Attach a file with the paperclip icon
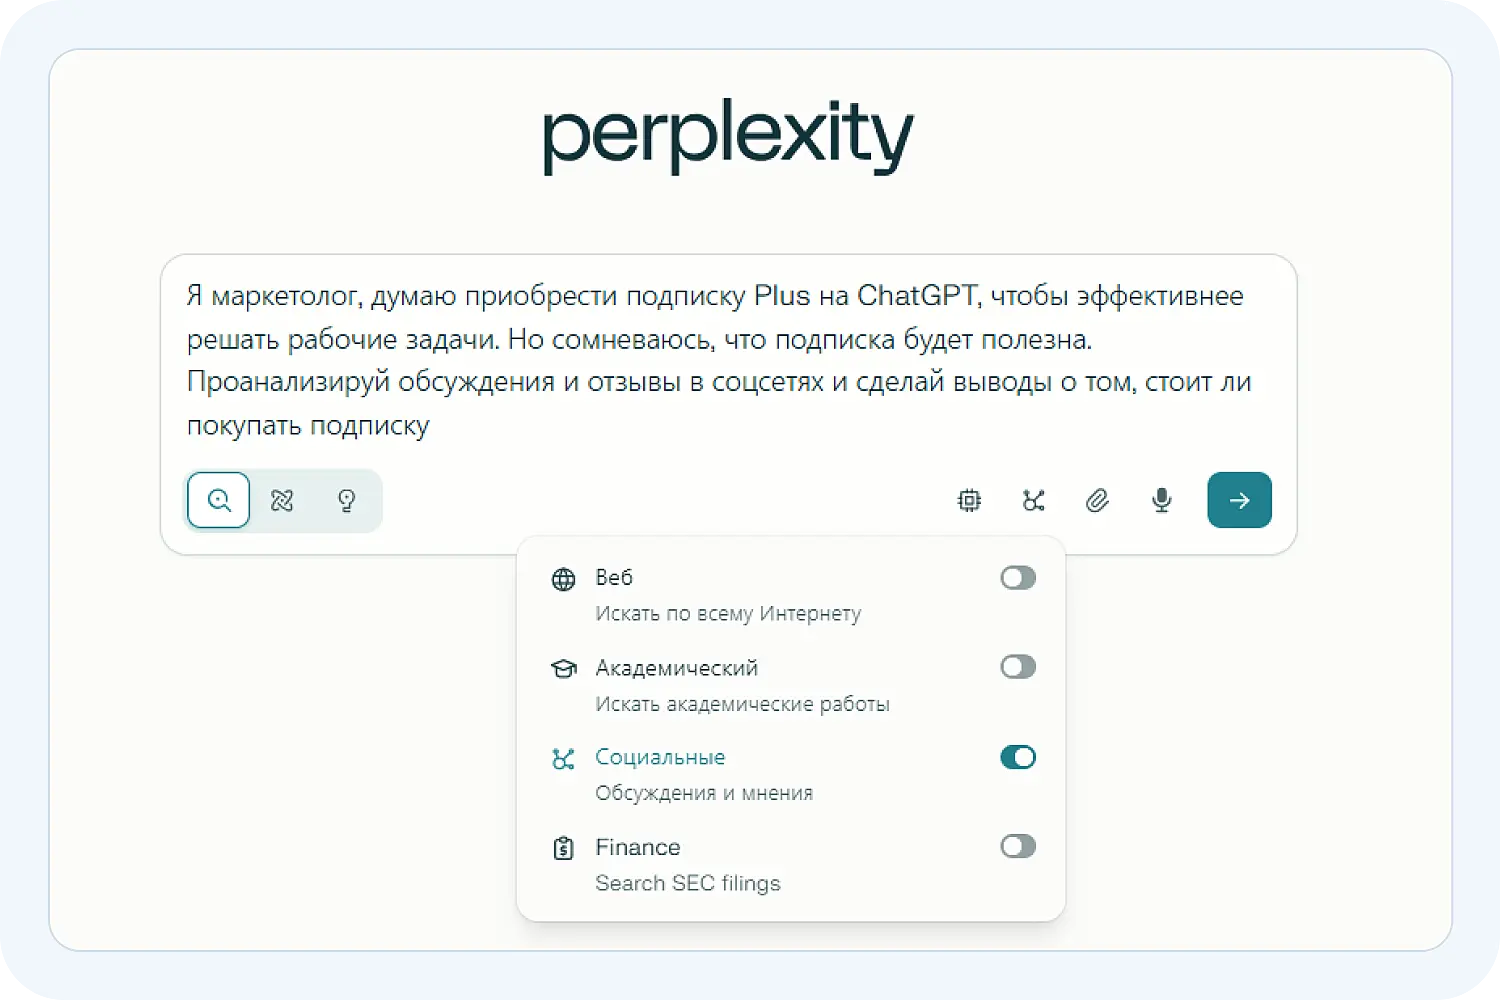 tap(1097, 500)
